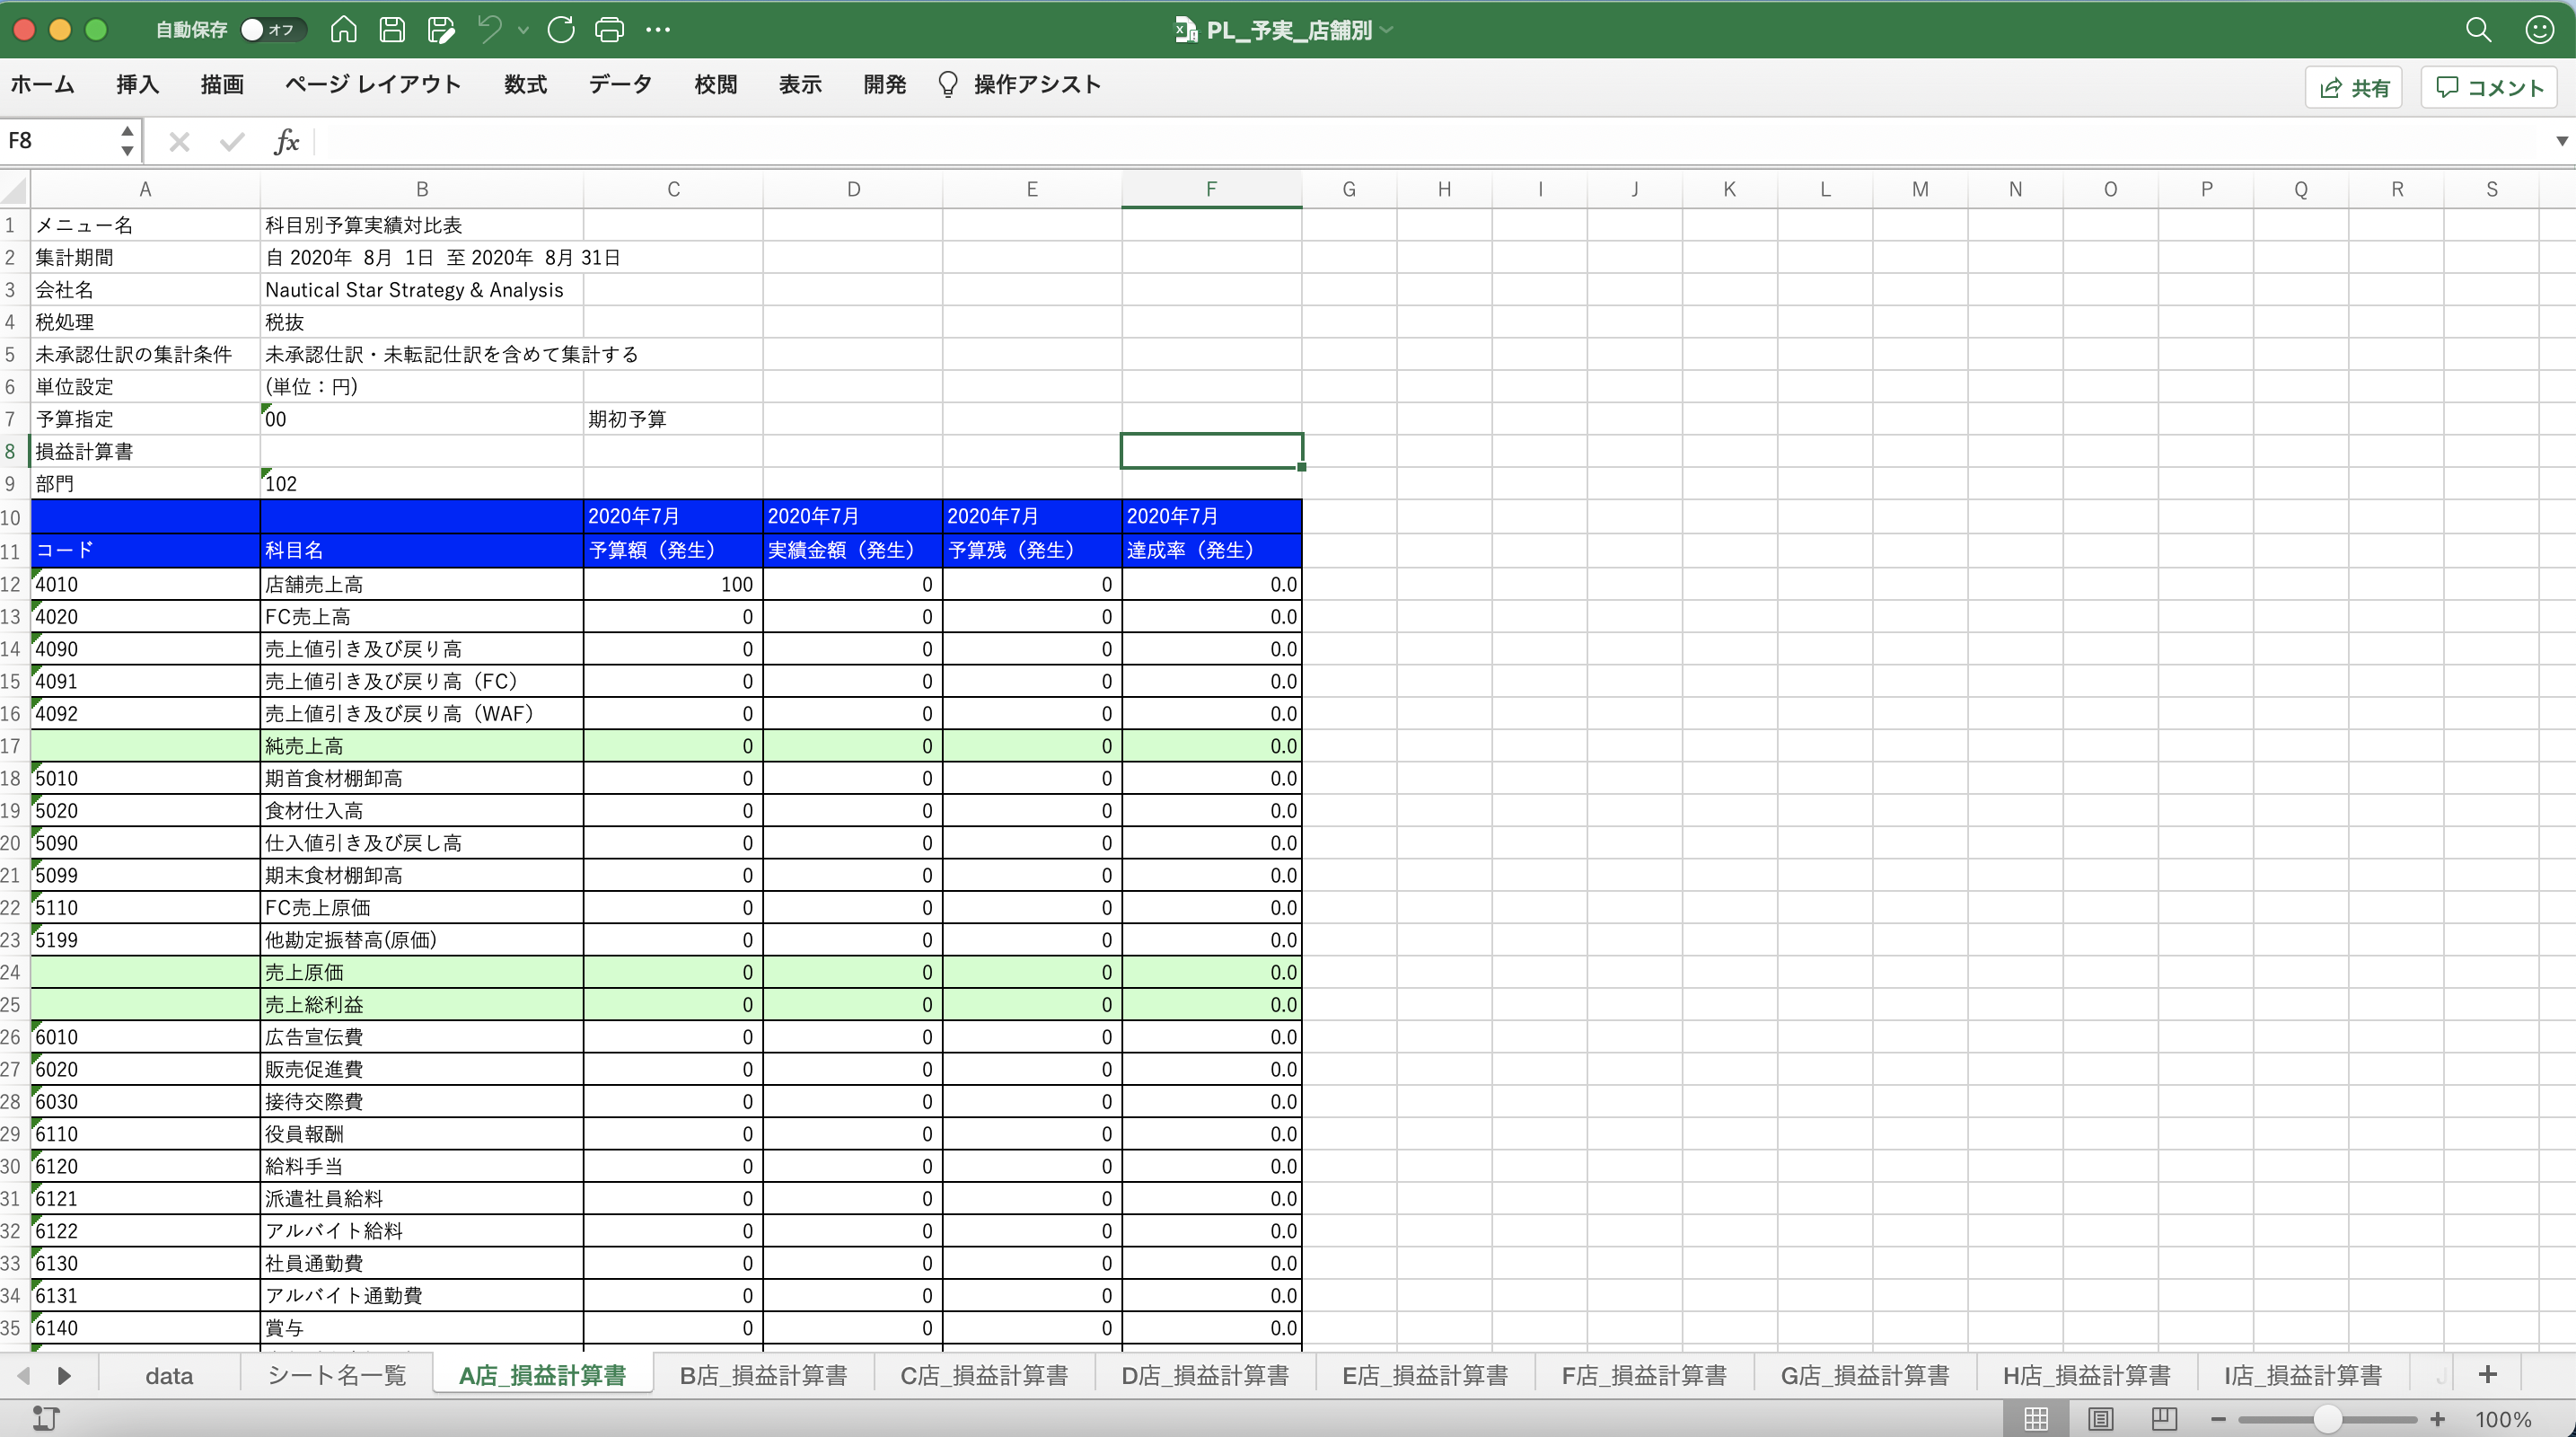Toggle the AutoSave switch

271,30
